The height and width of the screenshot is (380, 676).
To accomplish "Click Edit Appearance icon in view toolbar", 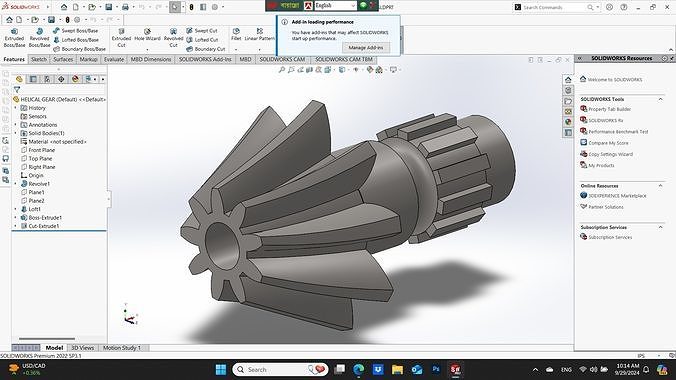I will click(369, 69).
